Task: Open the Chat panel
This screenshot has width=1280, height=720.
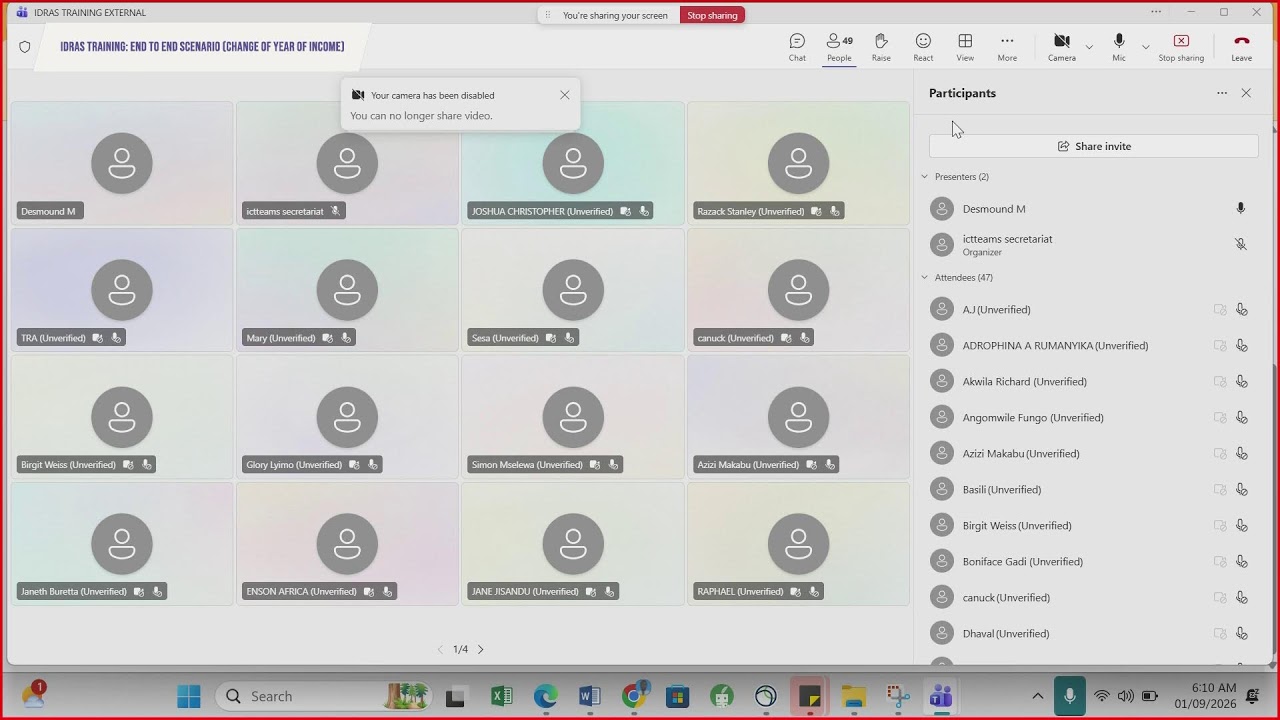Action: [x=797, y=47]
